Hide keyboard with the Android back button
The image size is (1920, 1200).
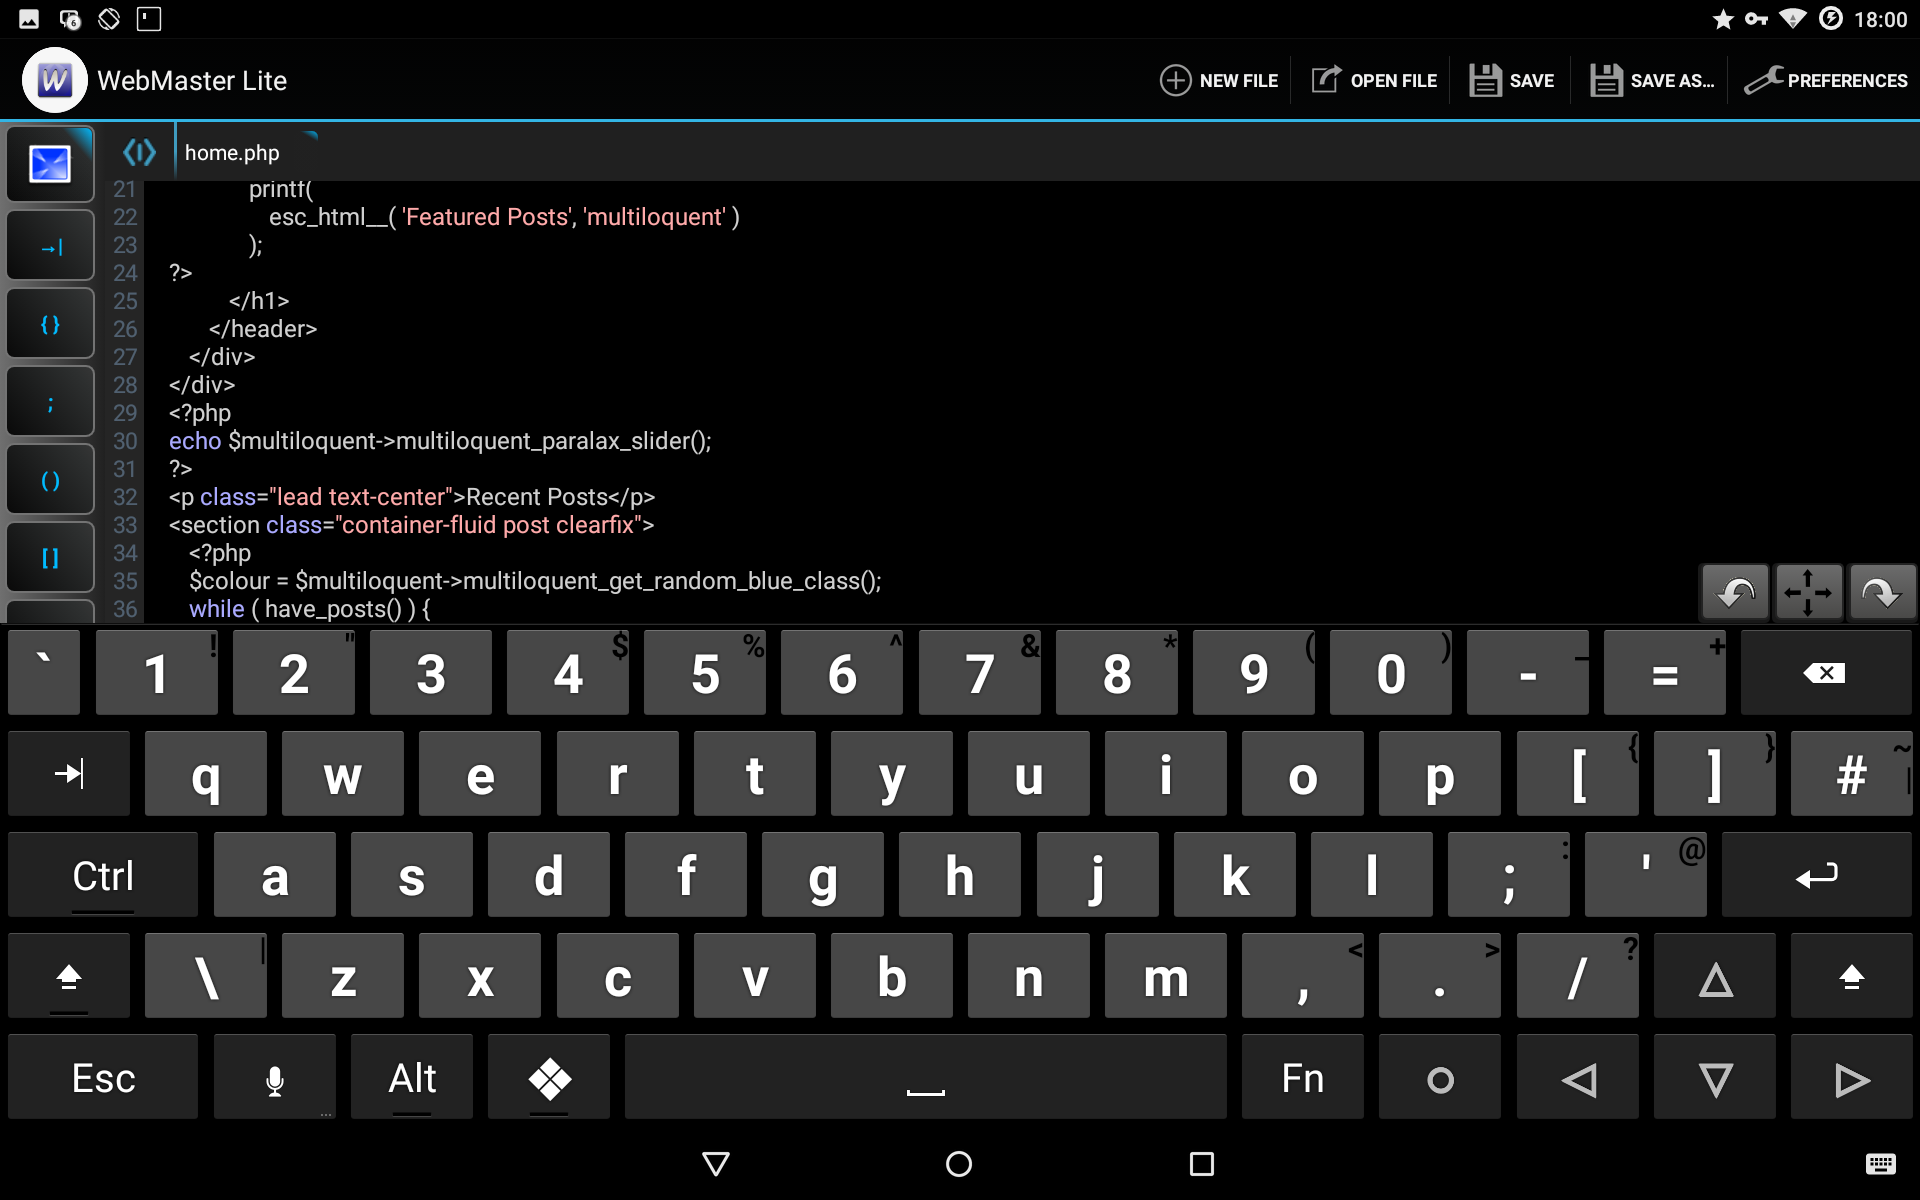tap(716, 1164)
